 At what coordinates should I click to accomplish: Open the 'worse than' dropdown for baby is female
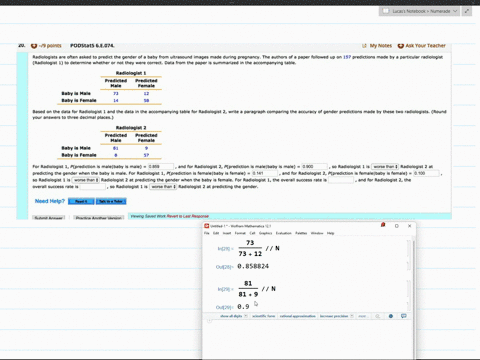coord(86,180)
